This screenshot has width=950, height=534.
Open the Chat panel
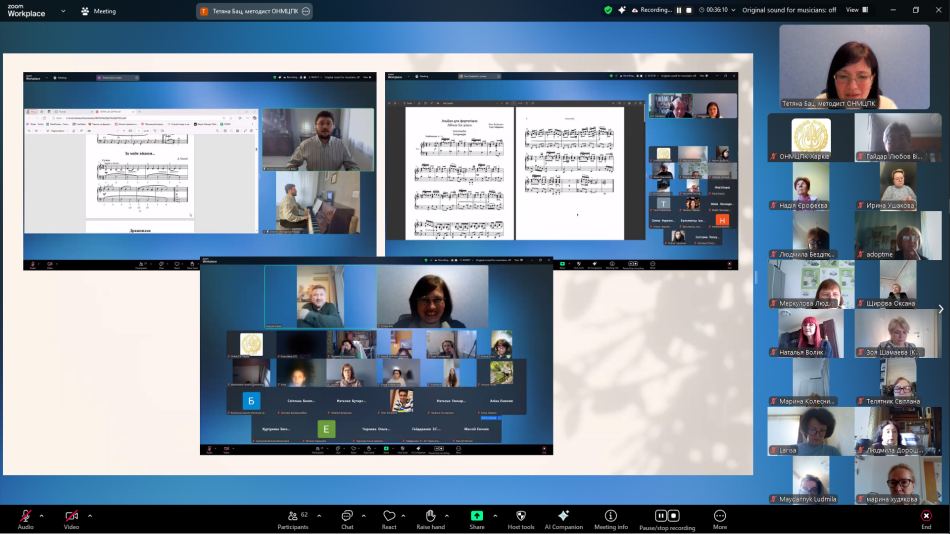[x=347, y=519]
